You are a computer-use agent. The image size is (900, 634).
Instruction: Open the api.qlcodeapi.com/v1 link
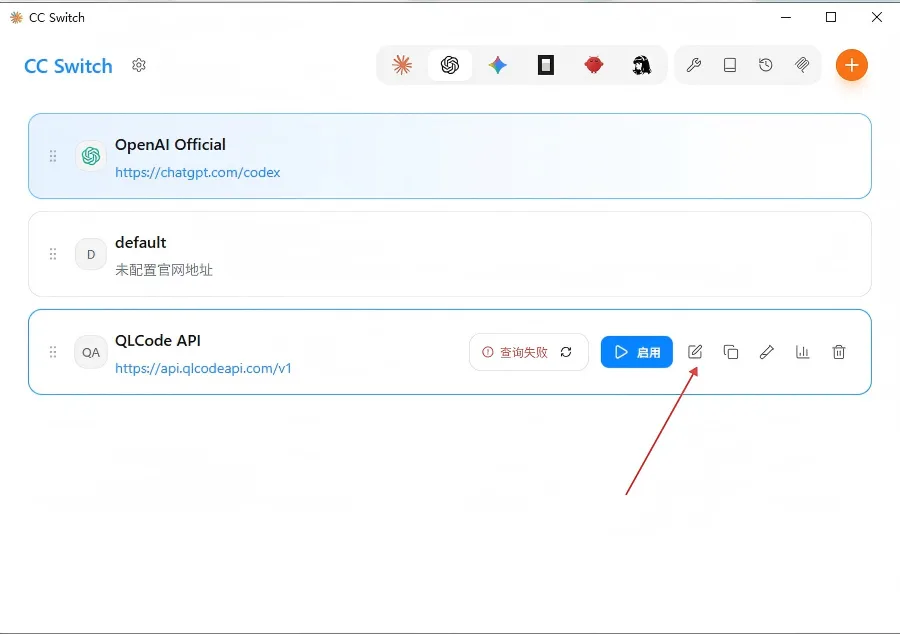(203, 368)
